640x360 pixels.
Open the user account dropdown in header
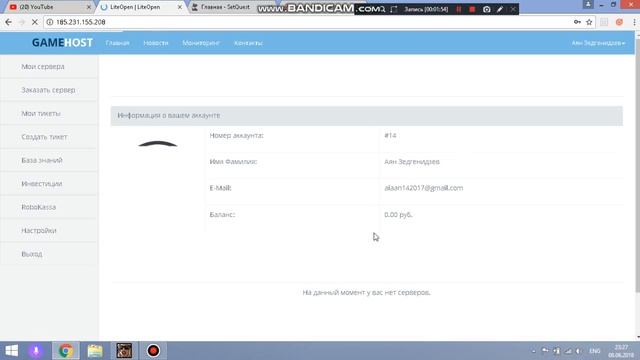click(598, 43)
